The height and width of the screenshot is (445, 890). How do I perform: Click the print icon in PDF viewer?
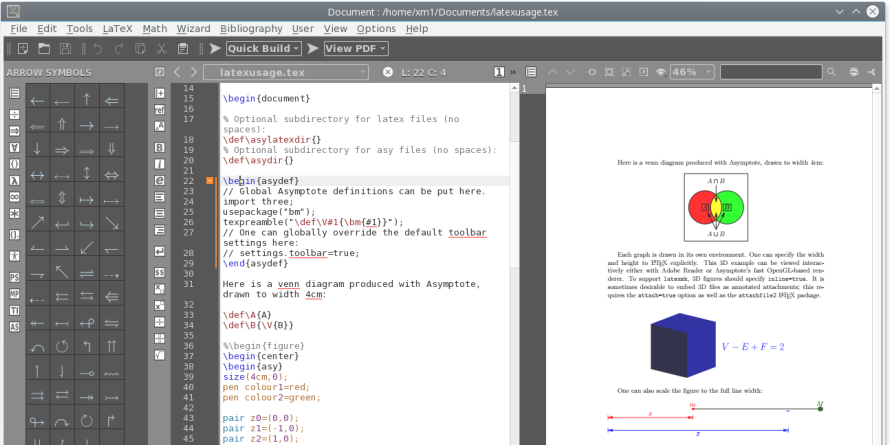pyautogui.click(x=854, y=72)
